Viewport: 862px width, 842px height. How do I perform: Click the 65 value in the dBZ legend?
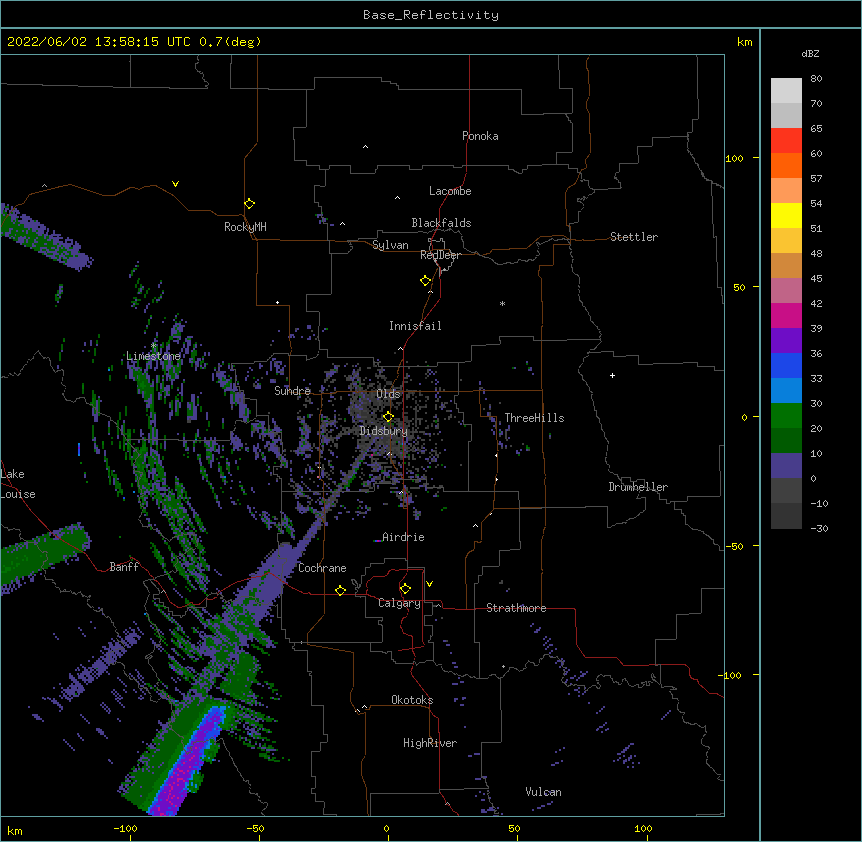(816, 128)
